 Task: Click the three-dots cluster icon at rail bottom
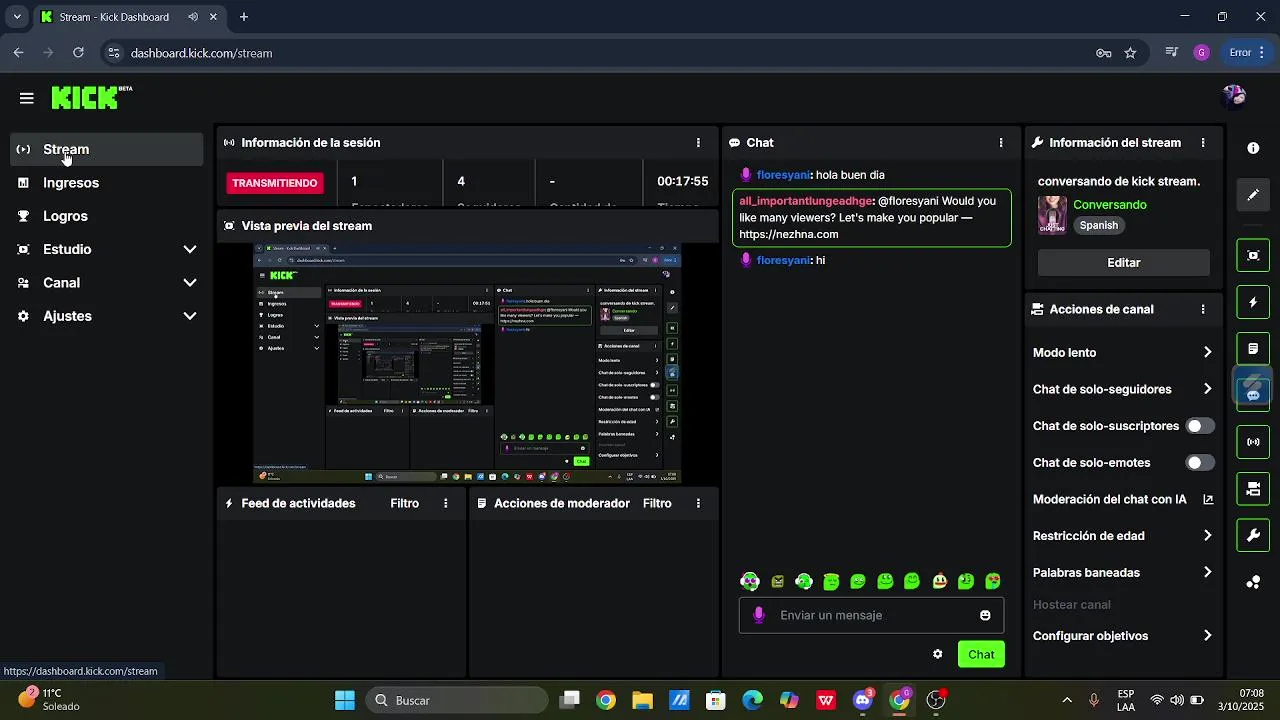1253,582
